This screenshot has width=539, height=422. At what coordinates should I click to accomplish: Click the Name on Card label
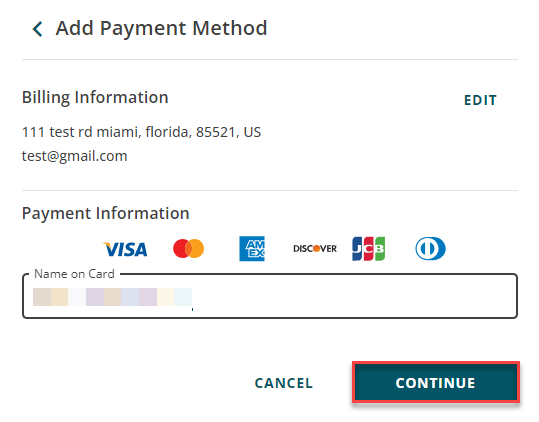tap(74, 274)
